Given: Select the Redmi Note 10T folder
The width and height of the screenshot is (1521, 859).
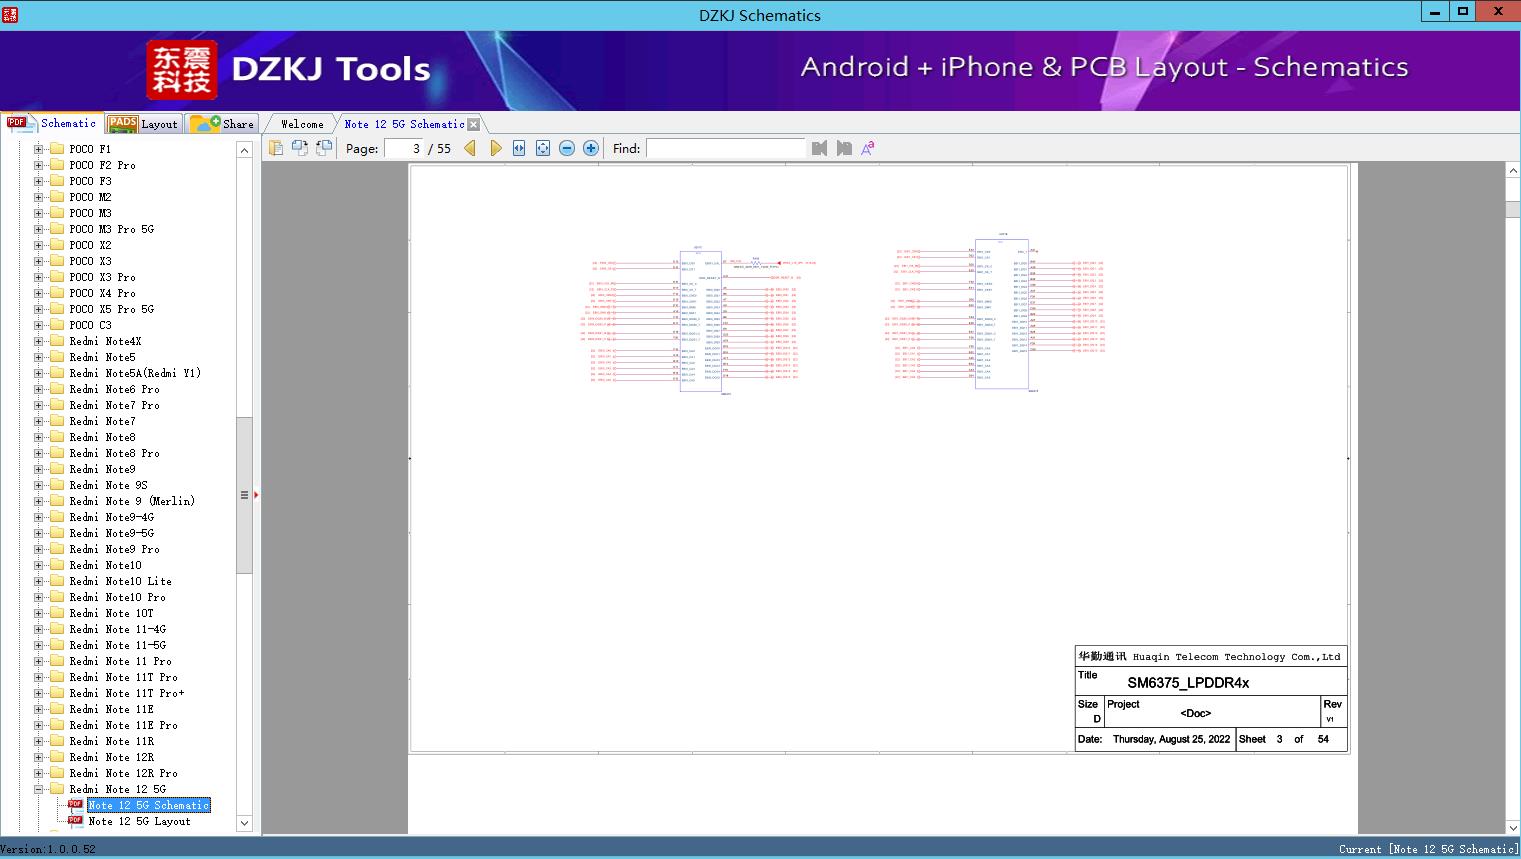Looking at the screenshot, I should pyautogui.click(x=112, y=613).
